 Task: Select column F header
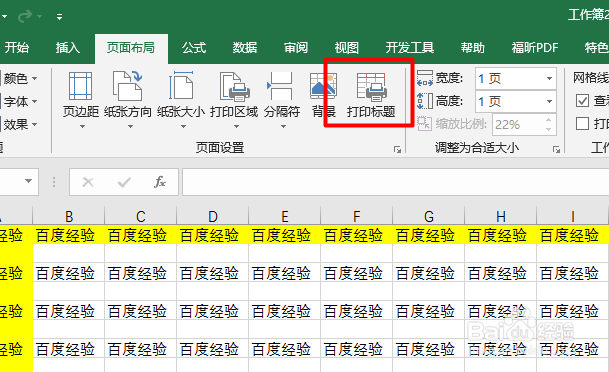pyautogui.click(x=357, y=216)
